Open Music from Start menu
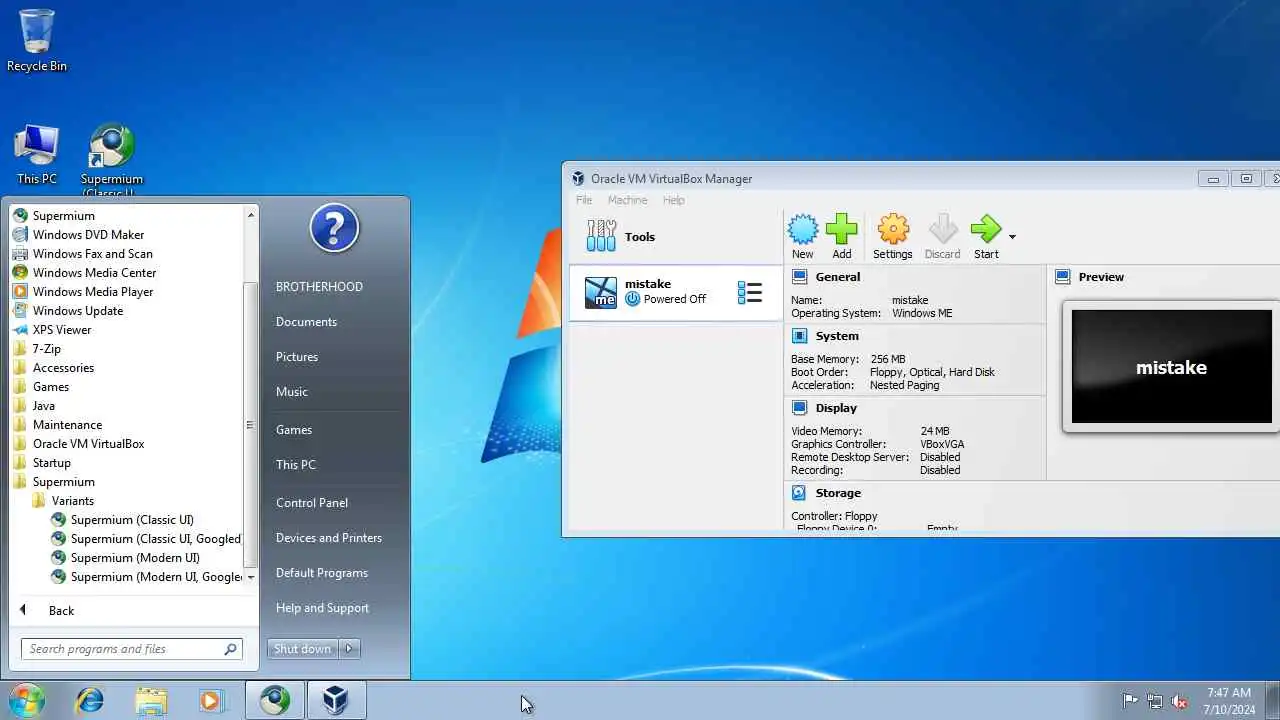Image resolution: width=1280 pixels, height=720 pixels. coord(292,391)
